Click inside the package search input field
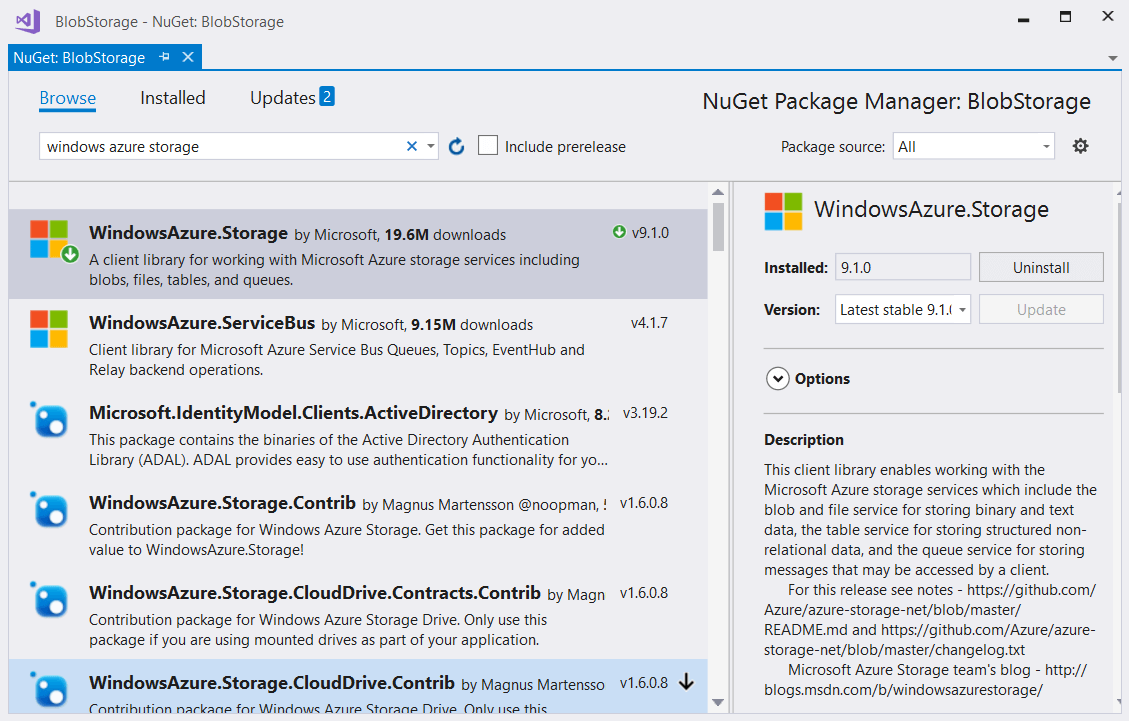The image size is (1129, 721). click(x=220, y=145)
